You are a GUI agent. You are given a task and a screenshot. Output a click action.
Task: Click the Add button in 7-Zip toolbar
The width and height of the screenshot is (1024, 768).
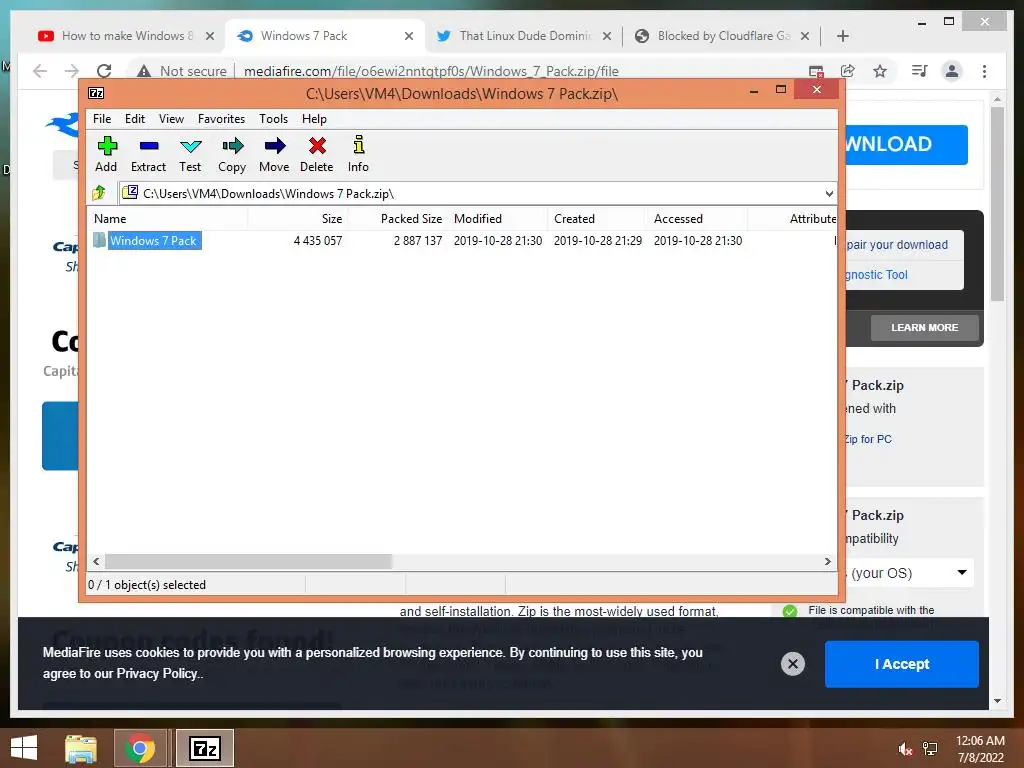pyautogui.click(x=106, y=155)
